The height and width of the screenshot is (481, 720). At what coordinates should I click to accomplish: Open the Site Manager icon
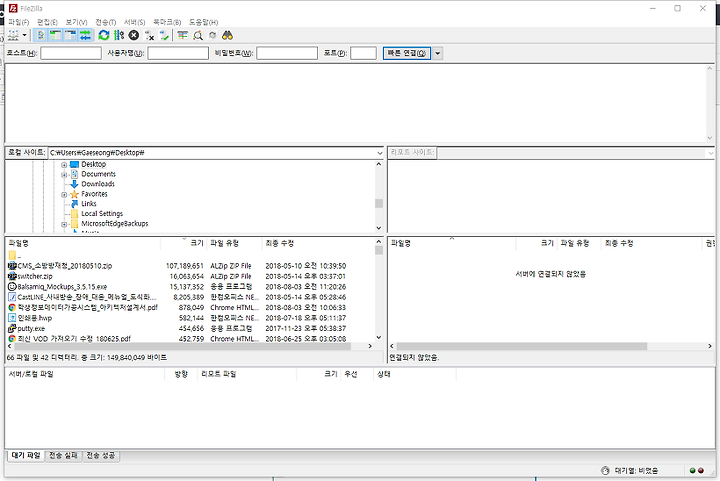(13, 35)
